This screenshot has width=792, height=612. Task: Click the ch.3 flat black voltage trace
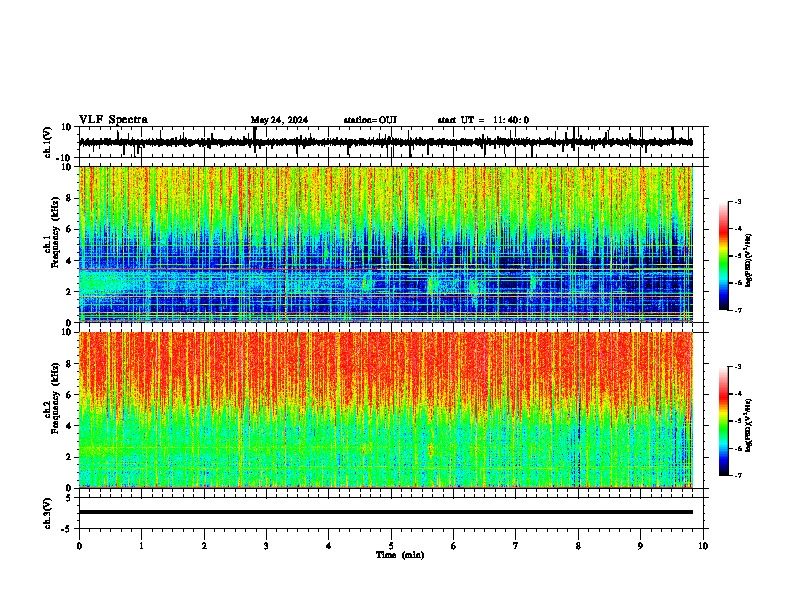386,512
